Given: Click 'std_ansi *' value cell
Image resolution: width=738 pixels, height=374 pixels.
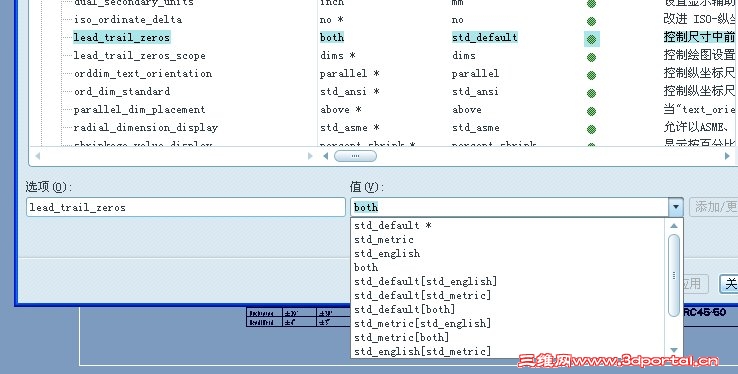Looking at the screenshot, I should coord(349,92).
